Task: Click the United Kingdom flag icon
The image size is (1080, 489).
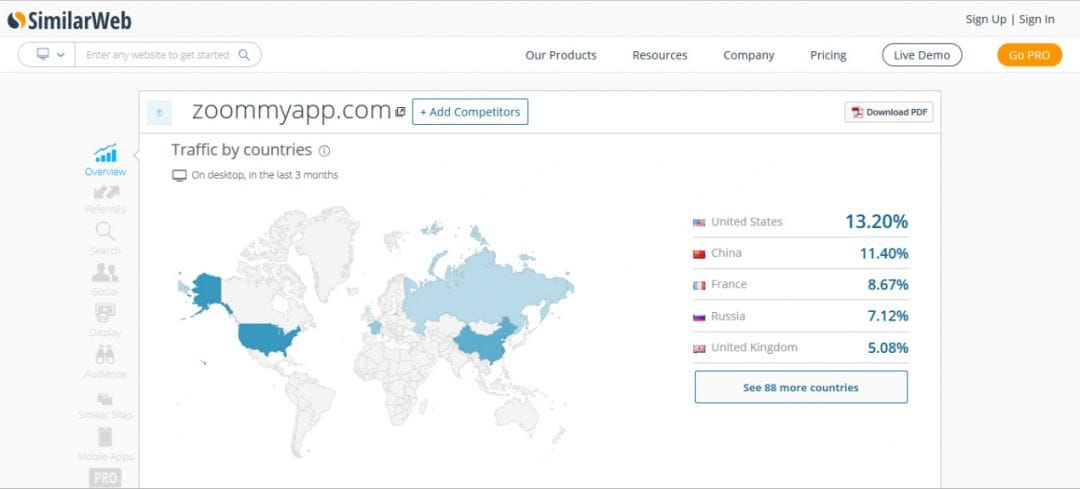Action: click(x=699, y=348)
